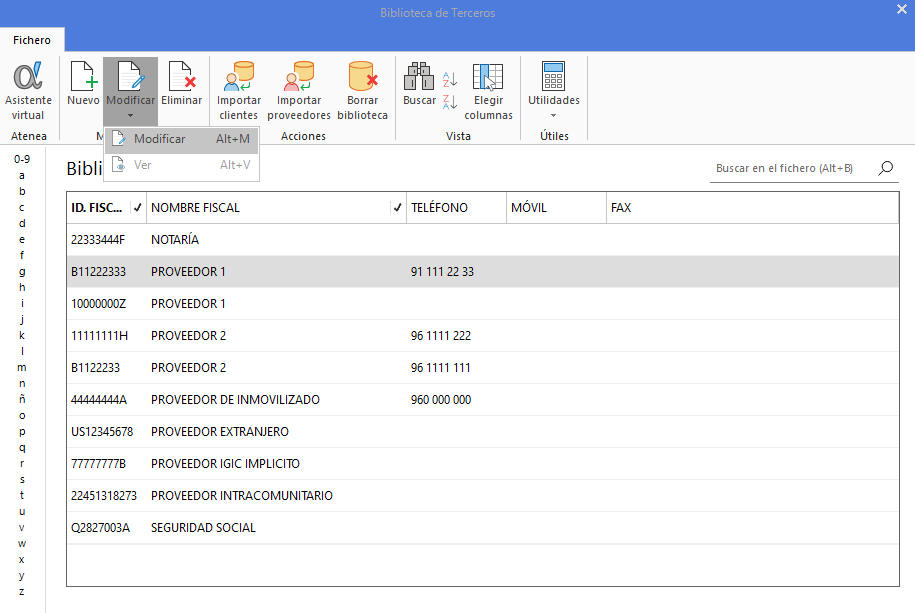Toggle the ID. FISC... column checkmark
915x613 pixels.
138,208
